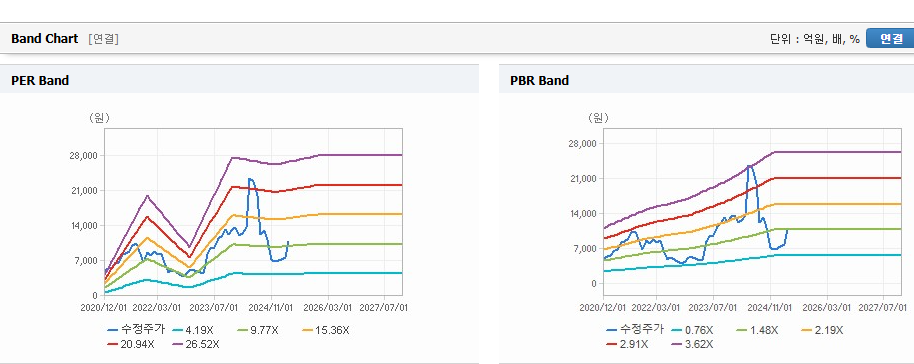Screen dimensions: 914x364
Task: Toggle the 2.19X series in PBR legend
Action: pyautogui.click(x=822, y=330)
